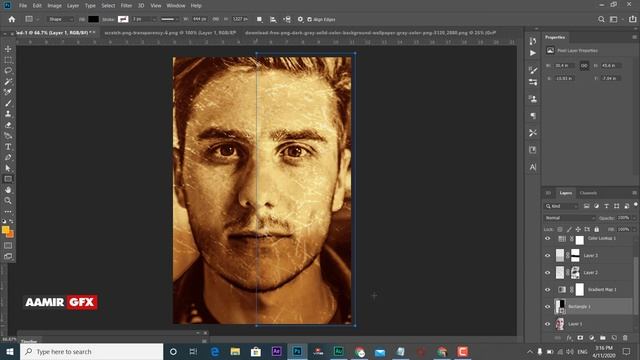Open the stroke line type dropdown
640x360 pixels.
coord(169,19)
